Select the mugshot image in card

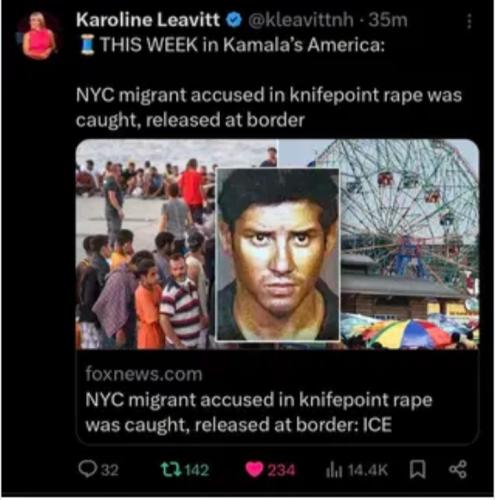pyautogui.click(x=278, y=255)
